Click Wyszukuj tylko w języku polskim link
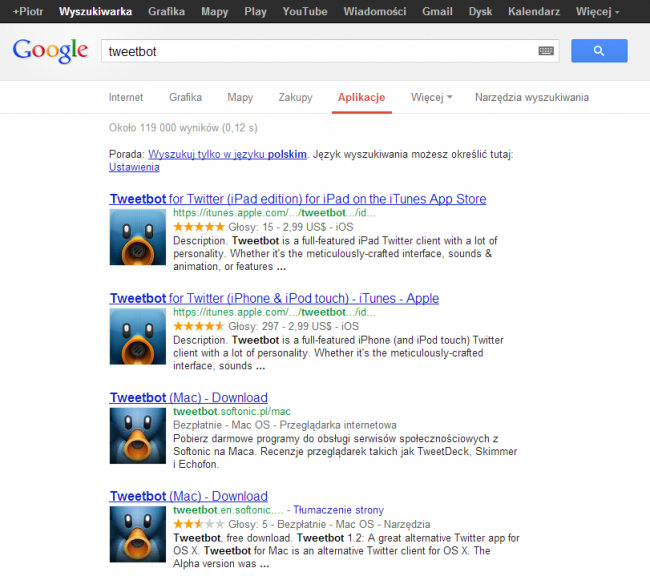The image size is (650, 576). click(x=227, y=154)
